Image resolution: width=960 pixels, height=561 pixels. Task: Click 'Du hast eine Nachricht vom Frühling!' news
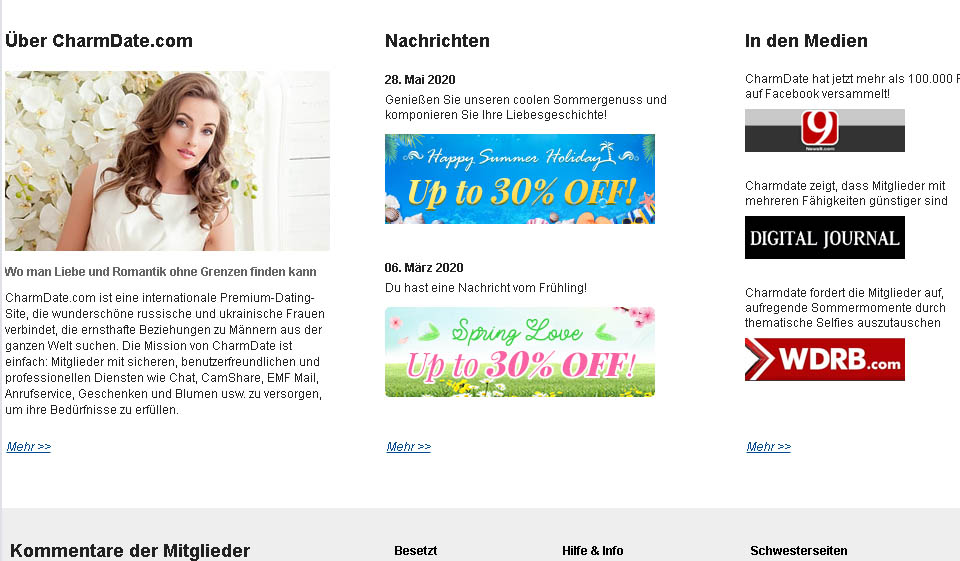486,288
